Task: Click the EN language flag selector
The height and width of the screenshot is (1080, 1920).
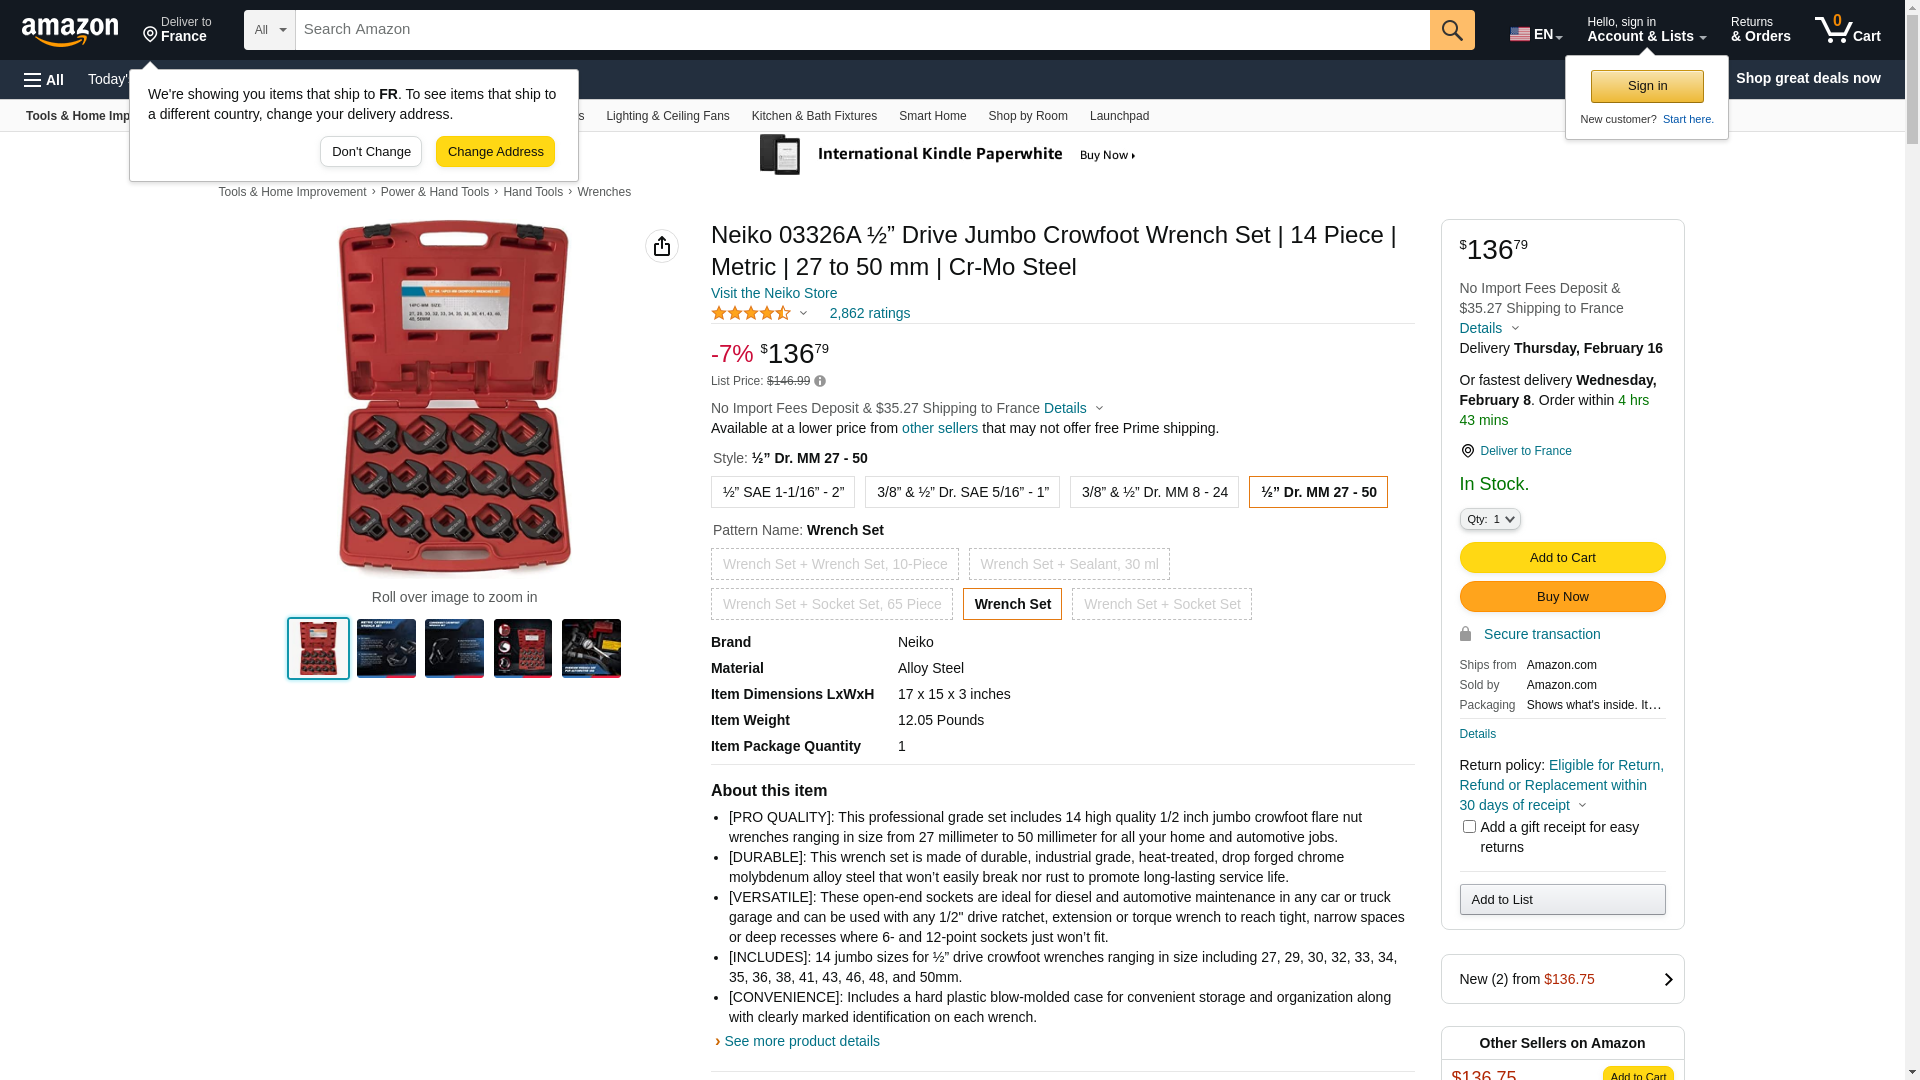Action: (x=1535, y=34)
